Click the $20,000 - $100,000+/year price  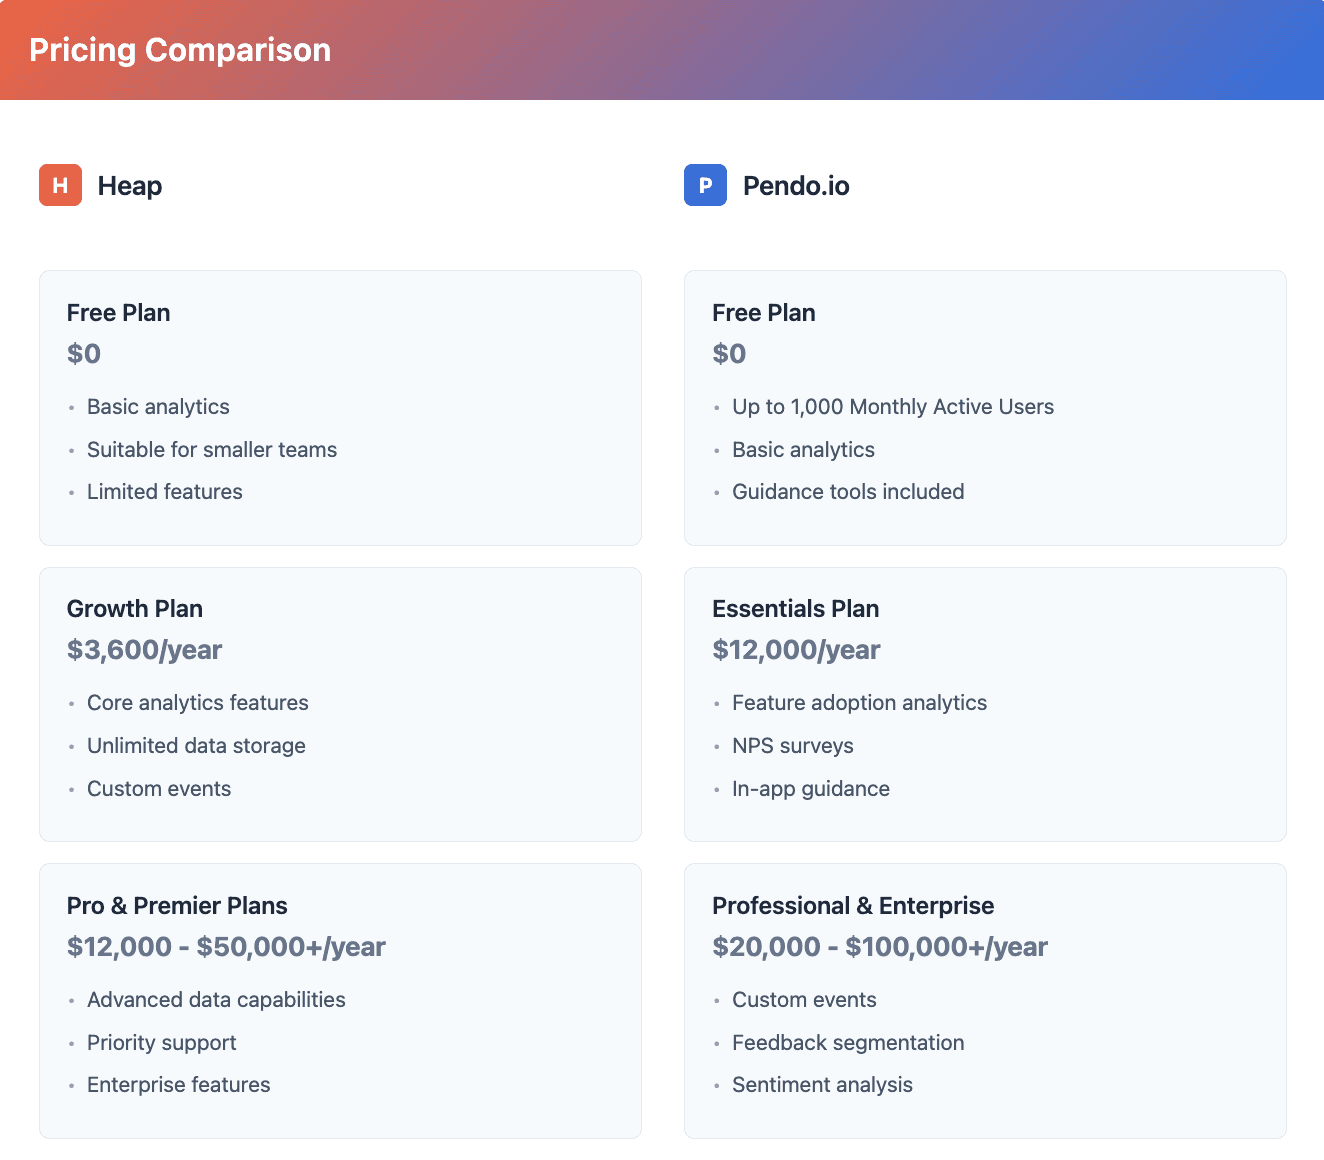(880, 947)
